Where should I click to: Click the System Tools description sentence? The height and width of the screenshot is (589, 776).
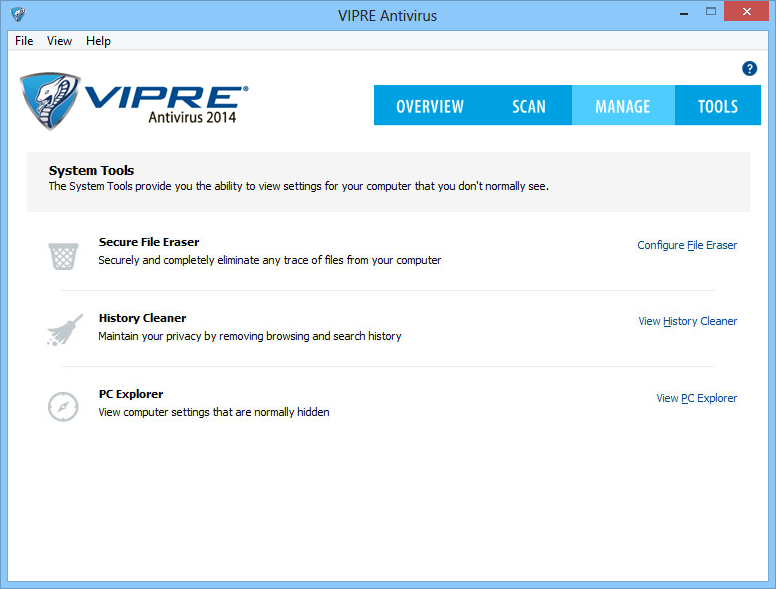(x=298, y=187)
